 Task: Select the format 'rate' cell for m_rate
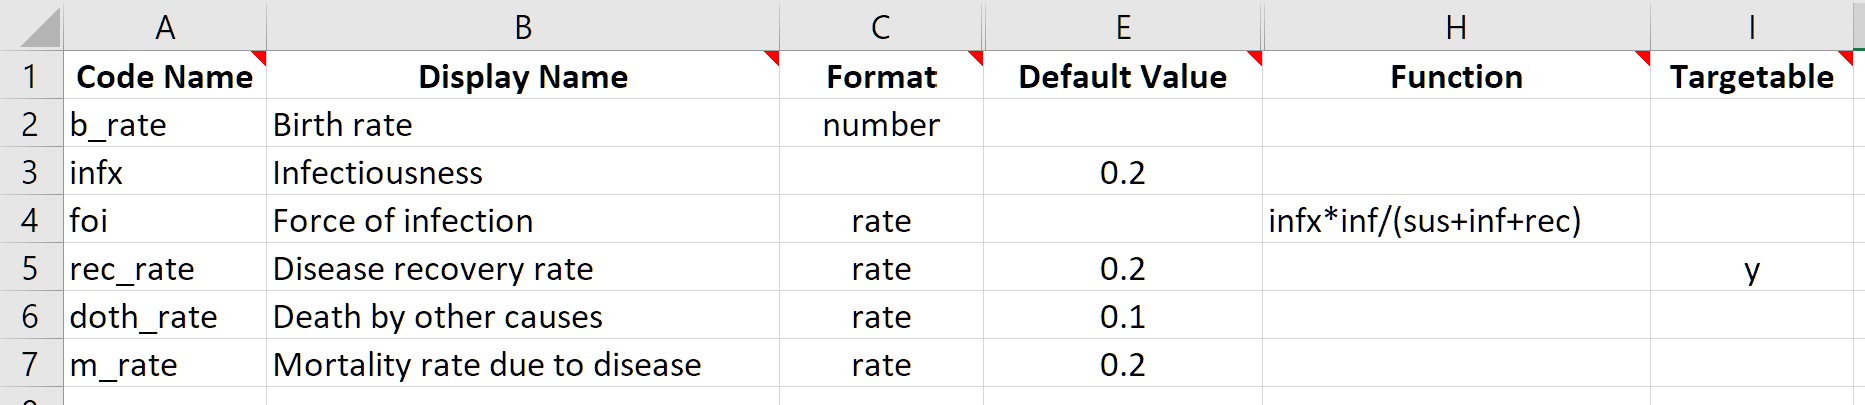click(x=881, y=363)
